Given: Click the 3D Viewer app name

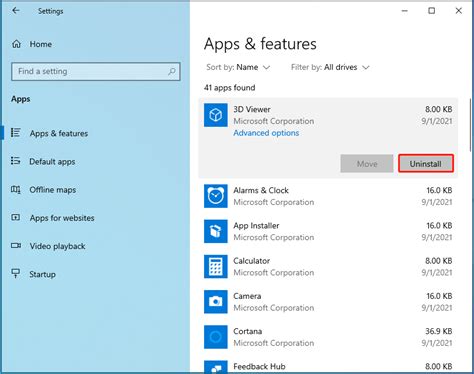Looking at the screenshot, I should click(x=252, y=109).
